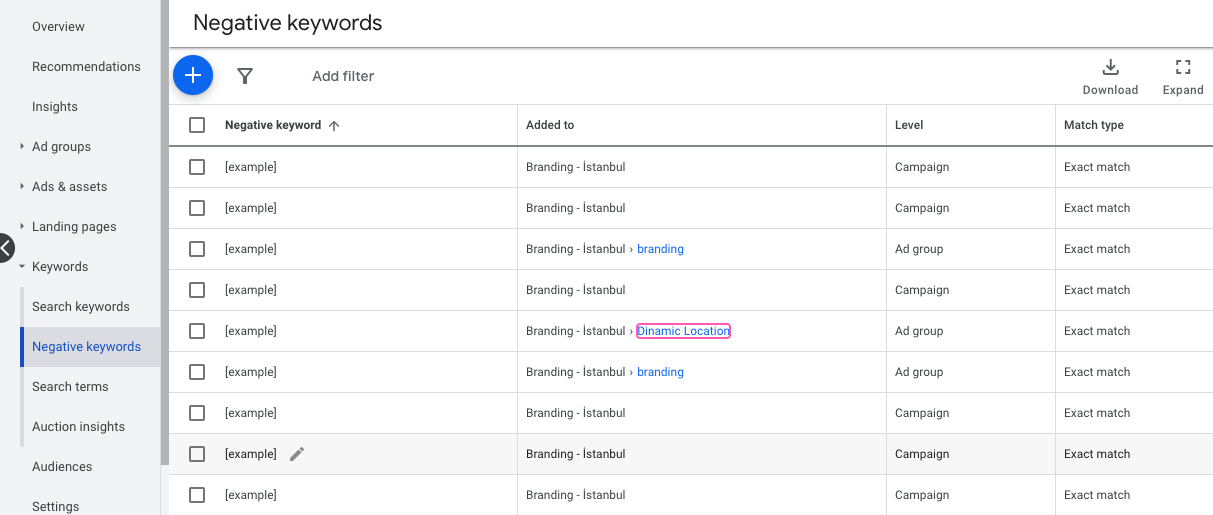Click the first branding ad group link
The image size is (1213, 515).
pos(660,249)
